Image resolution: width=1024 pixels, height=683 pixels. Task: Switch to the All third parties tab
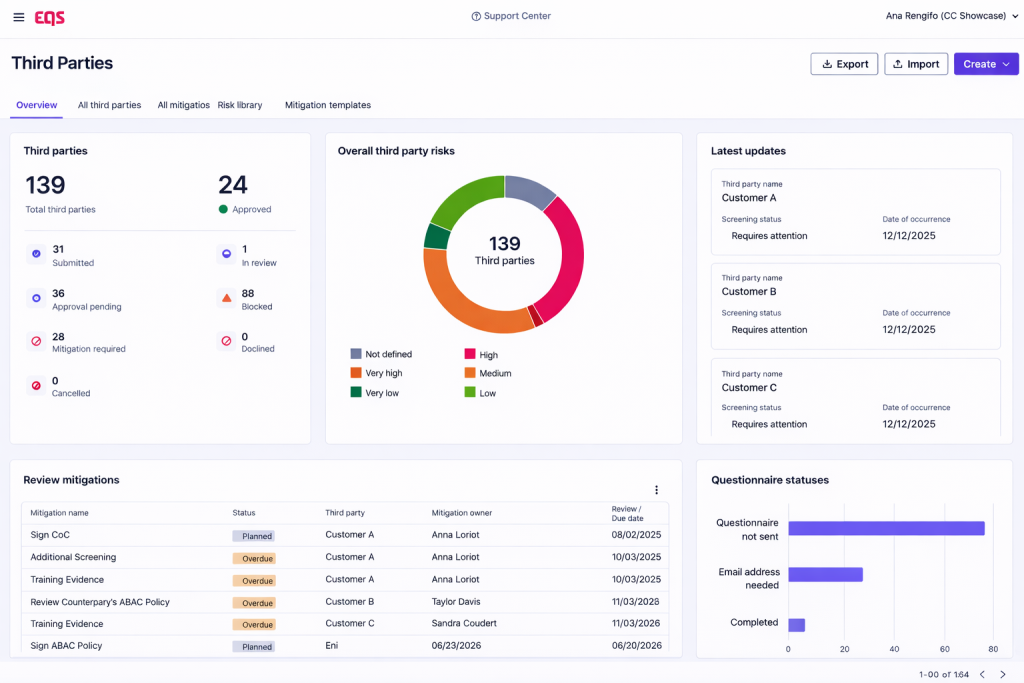point(109,105)
